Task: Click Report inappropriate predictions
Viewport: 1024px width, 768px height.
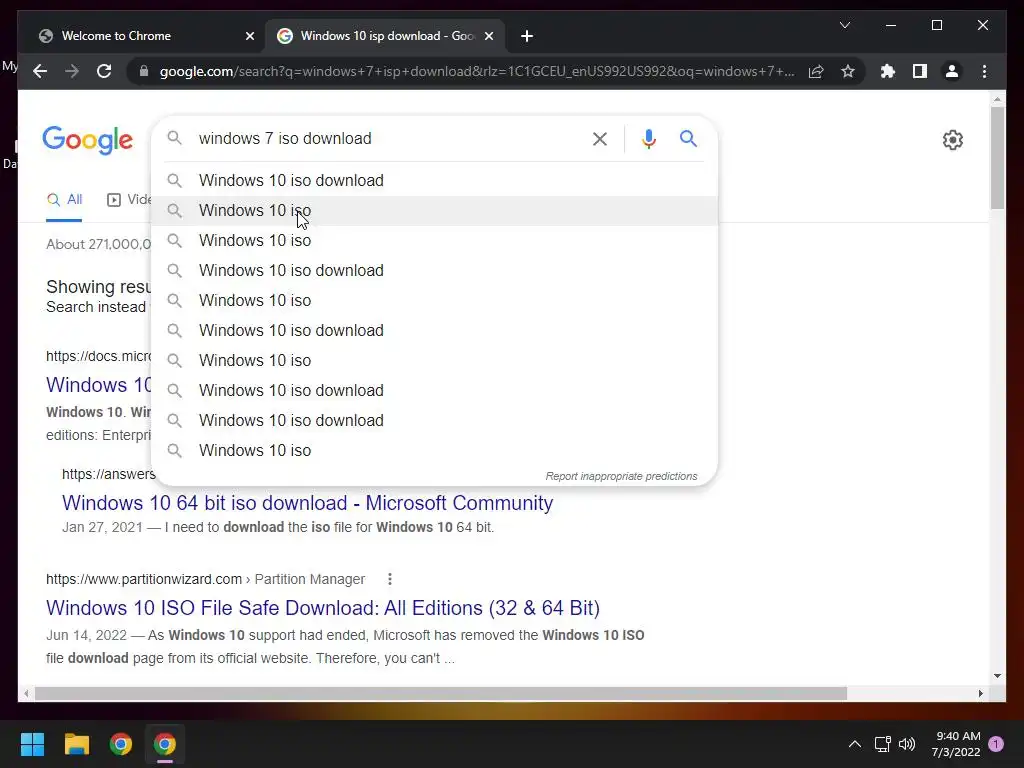Action: point(622,476)
